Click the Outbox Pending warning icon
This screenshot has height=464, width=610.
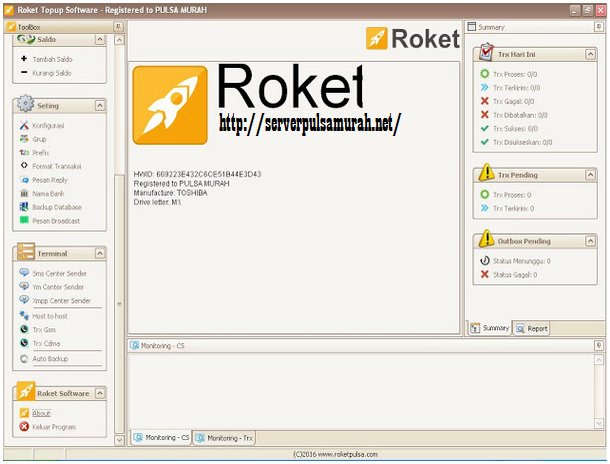(486, 239)
